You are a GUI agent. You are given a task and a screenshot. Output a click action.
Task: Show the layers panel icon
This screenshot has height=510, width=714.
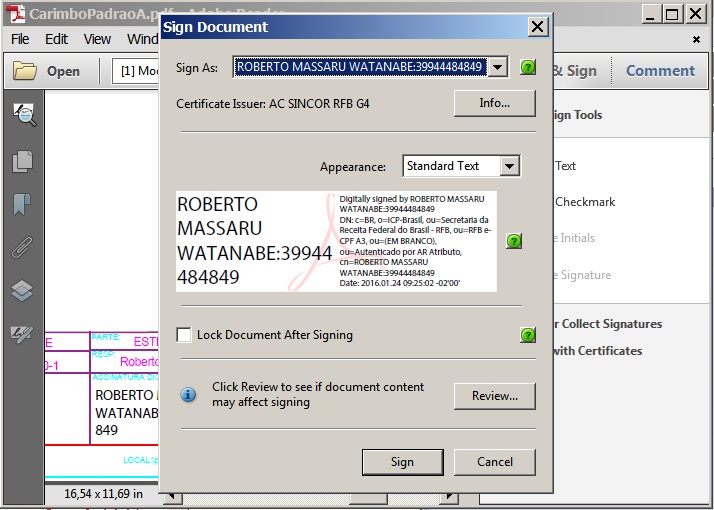pos(22,291)
